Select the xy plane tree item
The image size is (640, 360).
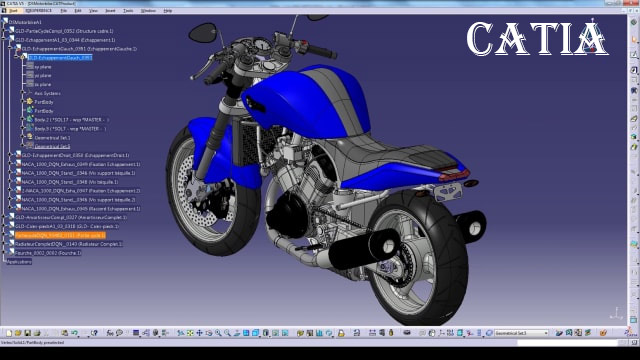(x=43, y=67)
